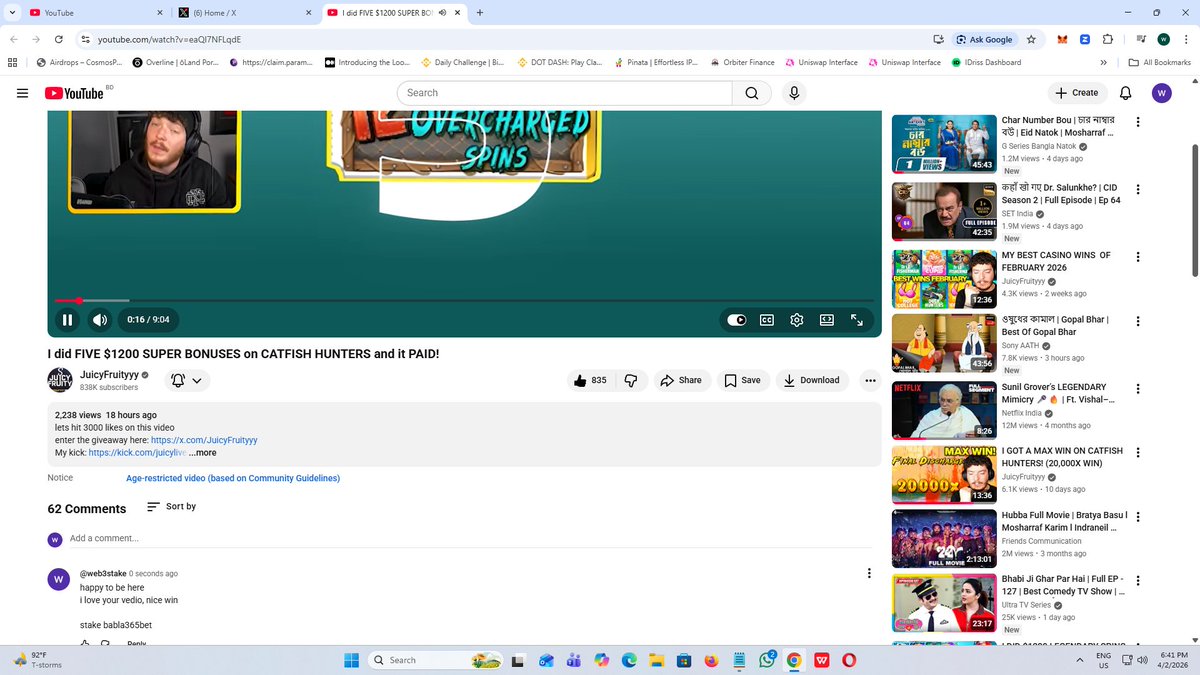Mute the video volume speaker icon
1200x675 pixels.
pyautogui.click(x=100, y=320)
